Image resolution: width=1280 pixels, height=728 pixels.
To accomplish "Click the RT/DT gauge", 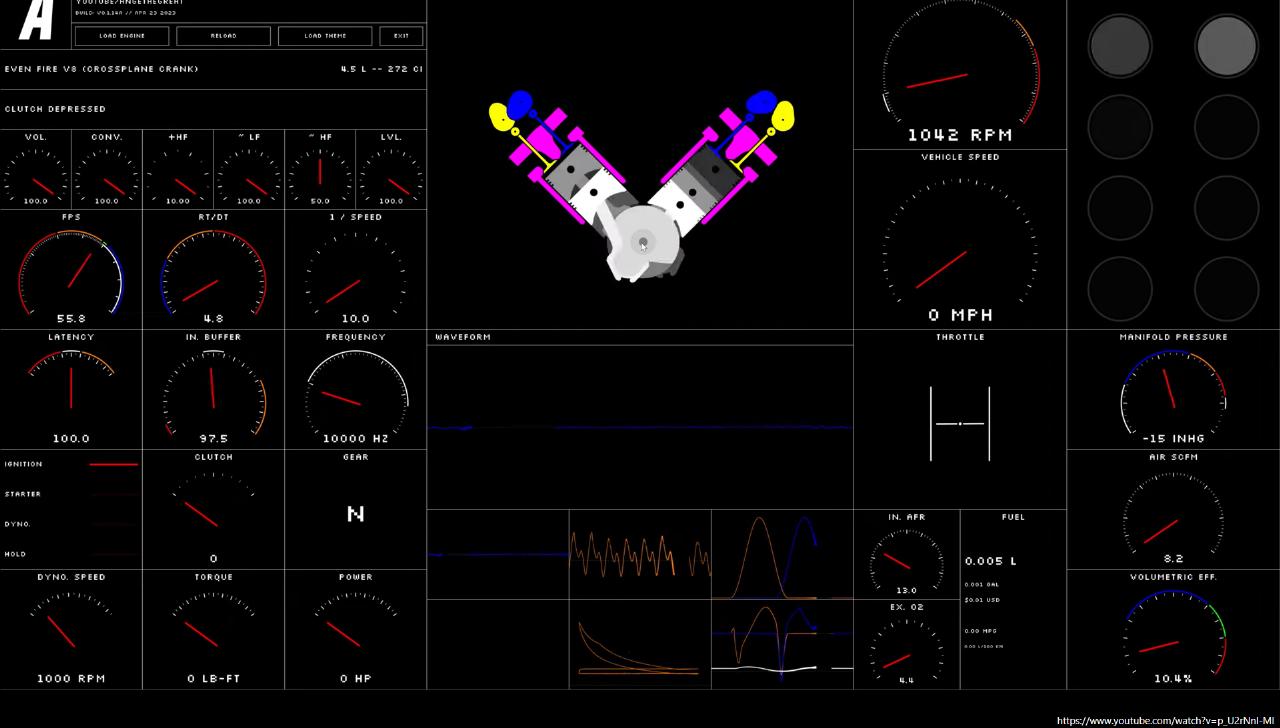I will pyautogui.click(x=213, y=270).
